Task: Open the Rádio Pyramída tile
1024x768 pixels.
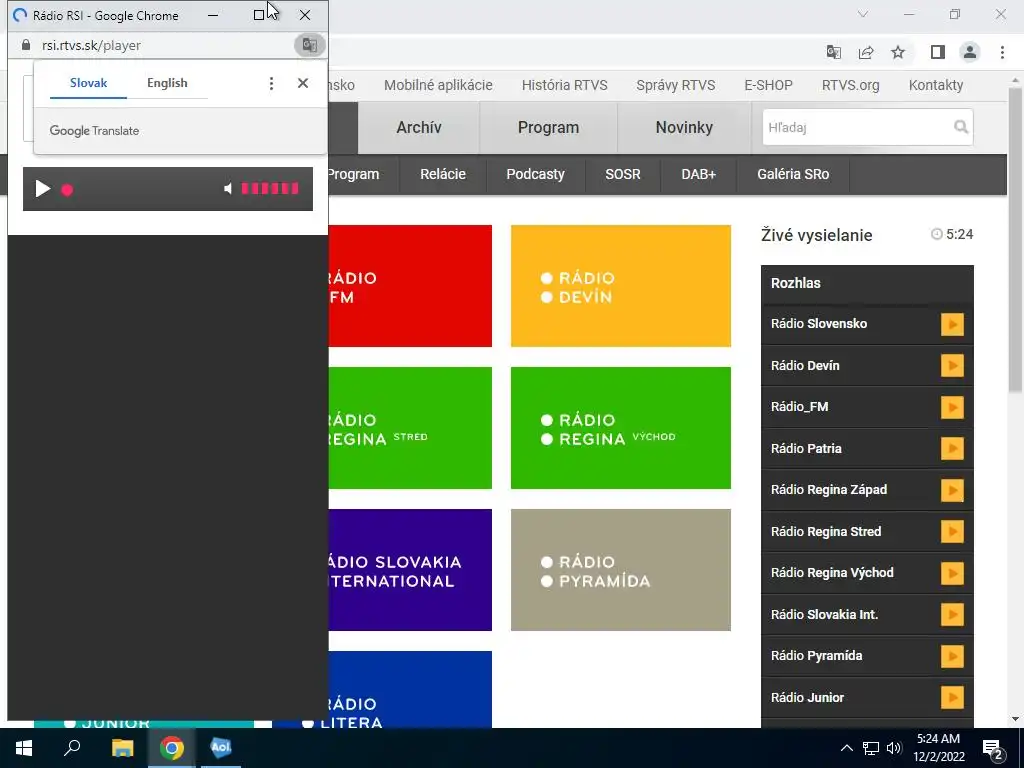Action: 620,569
